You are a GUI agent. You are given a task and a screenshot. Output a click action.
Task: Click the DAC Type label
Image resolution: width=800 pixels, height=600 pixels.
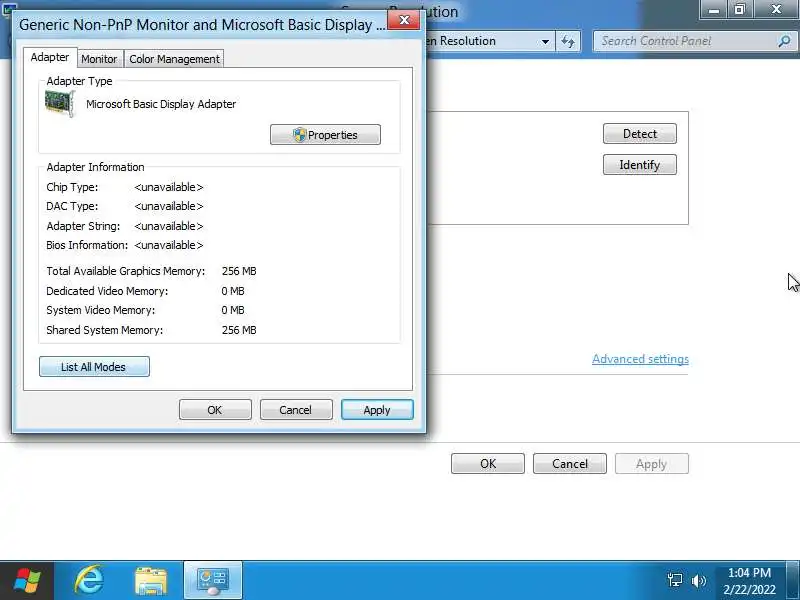tap(72, 206)
